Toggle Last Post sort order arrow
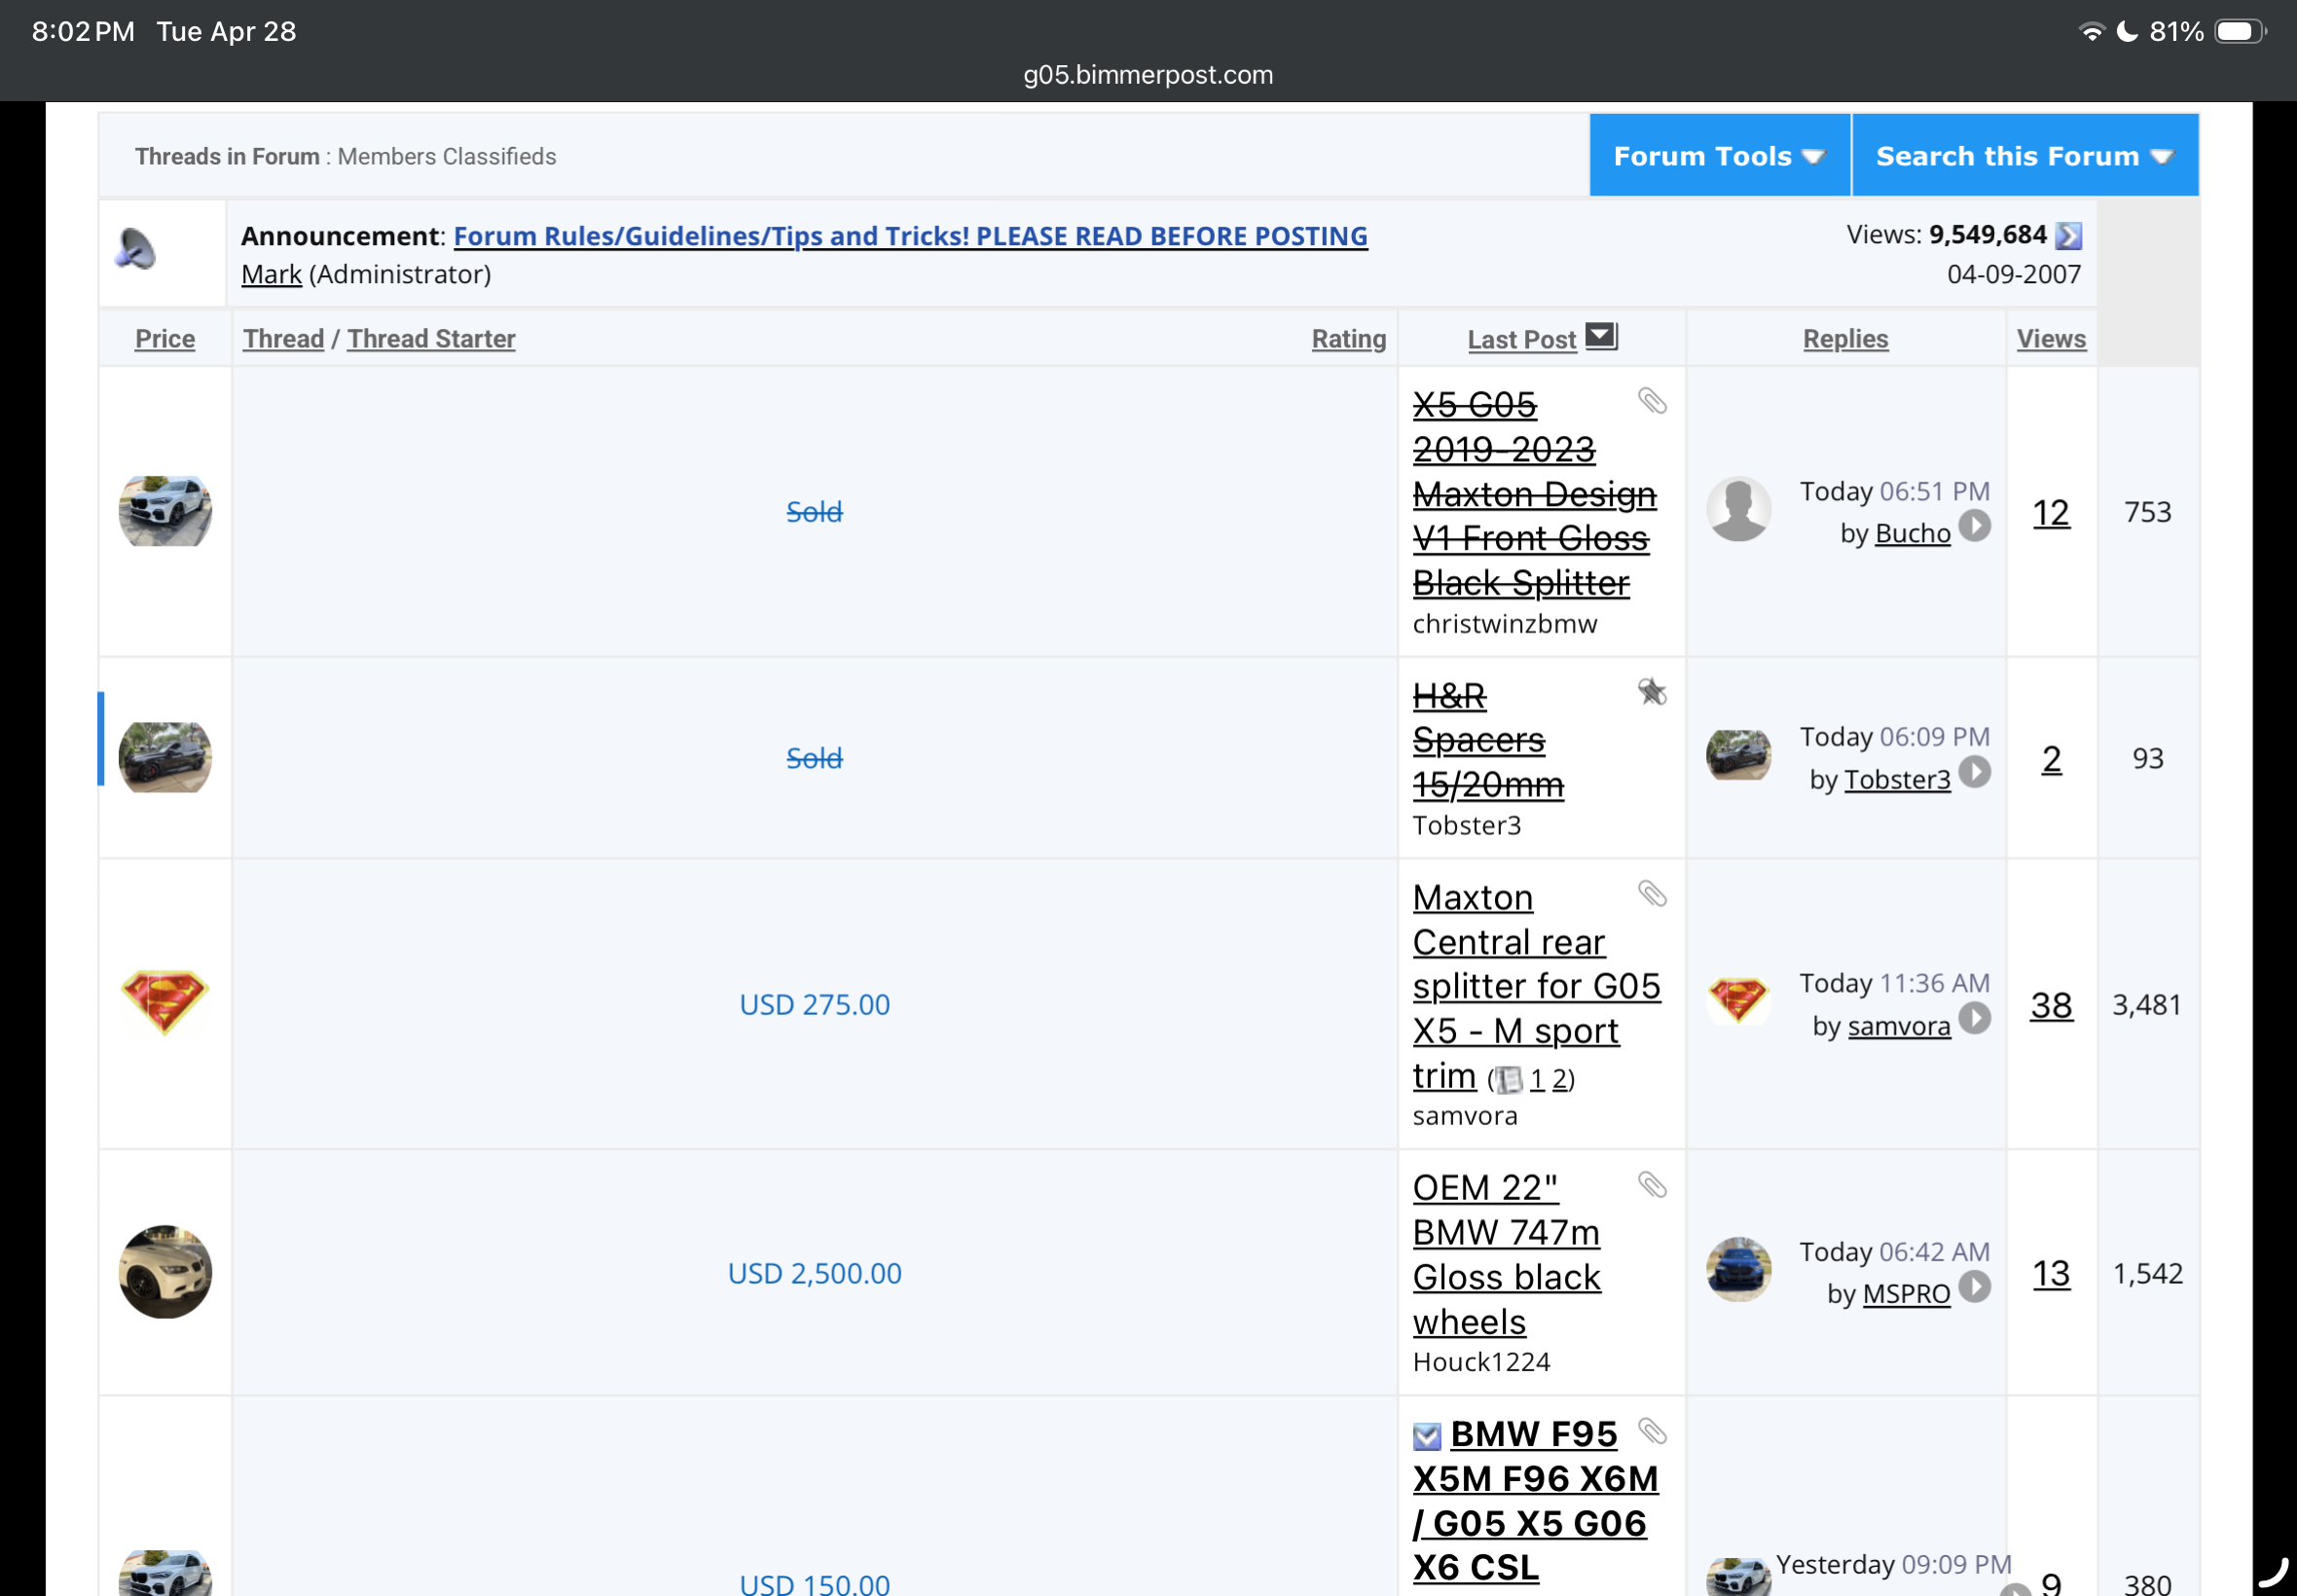This screenshot has width=2297, height=1596. pyautogui.click(x=1601, y=337)
